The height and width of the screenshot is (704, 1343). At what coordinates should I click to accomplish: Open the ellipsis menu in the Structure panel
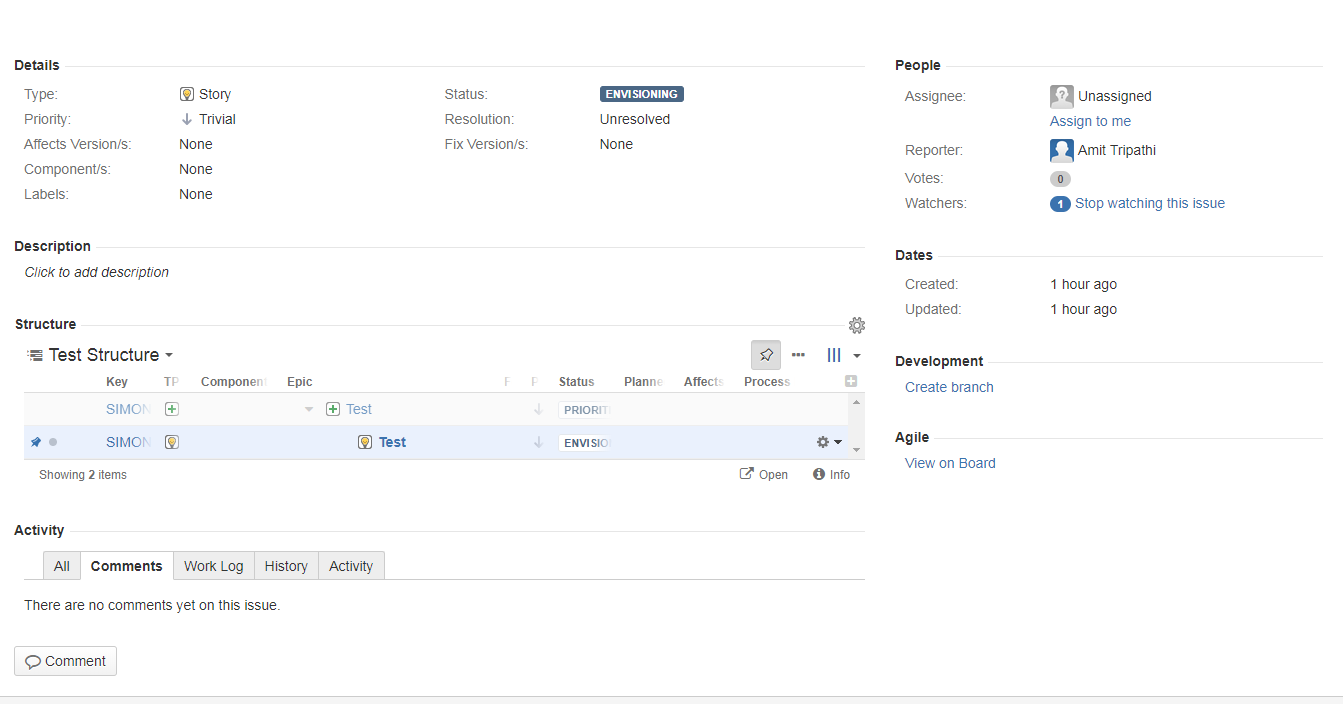[x=798, y=354]
